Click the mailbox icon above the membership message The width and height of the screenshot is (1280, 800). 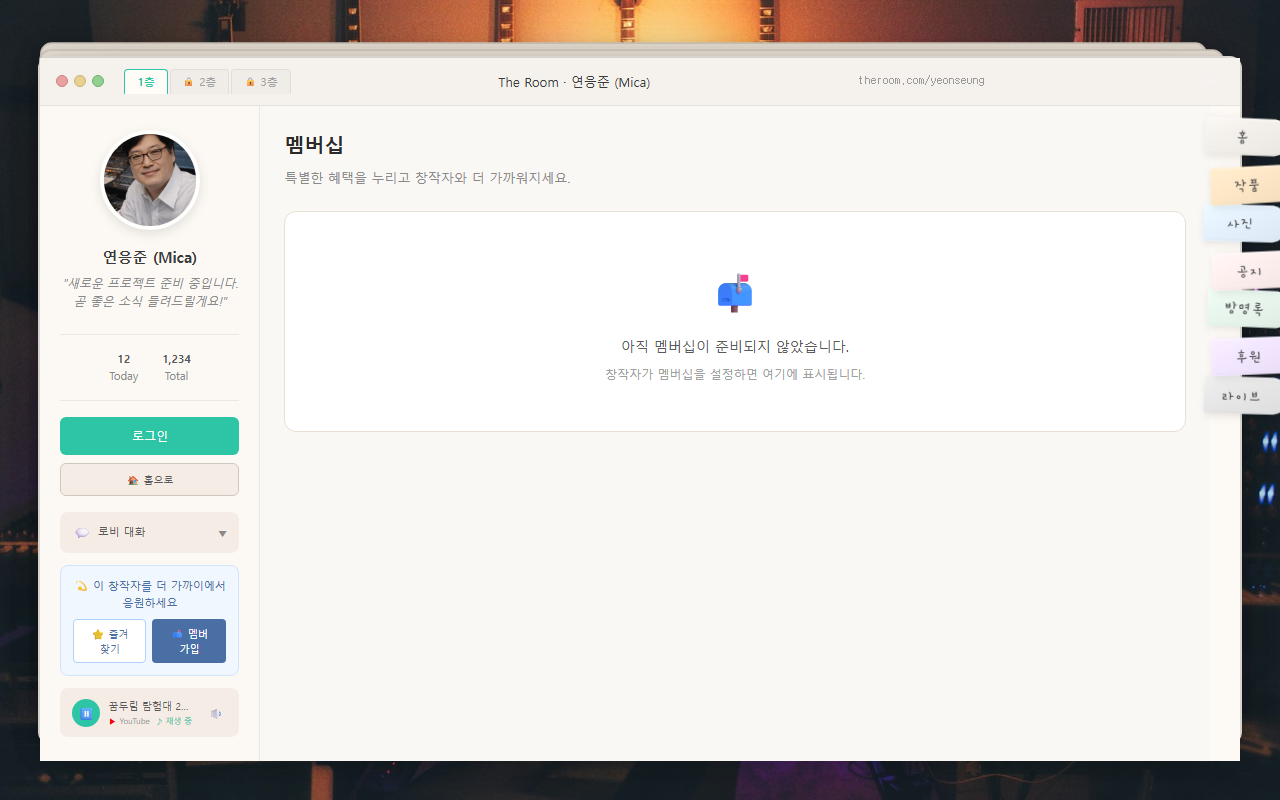click(x=734, y=293)
